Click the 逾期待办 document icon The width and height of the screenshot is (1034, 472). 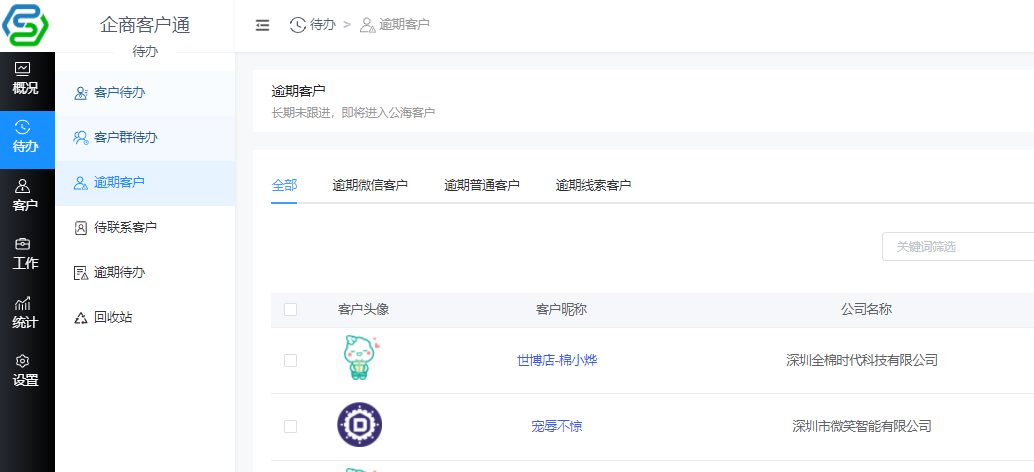point(80,273)
